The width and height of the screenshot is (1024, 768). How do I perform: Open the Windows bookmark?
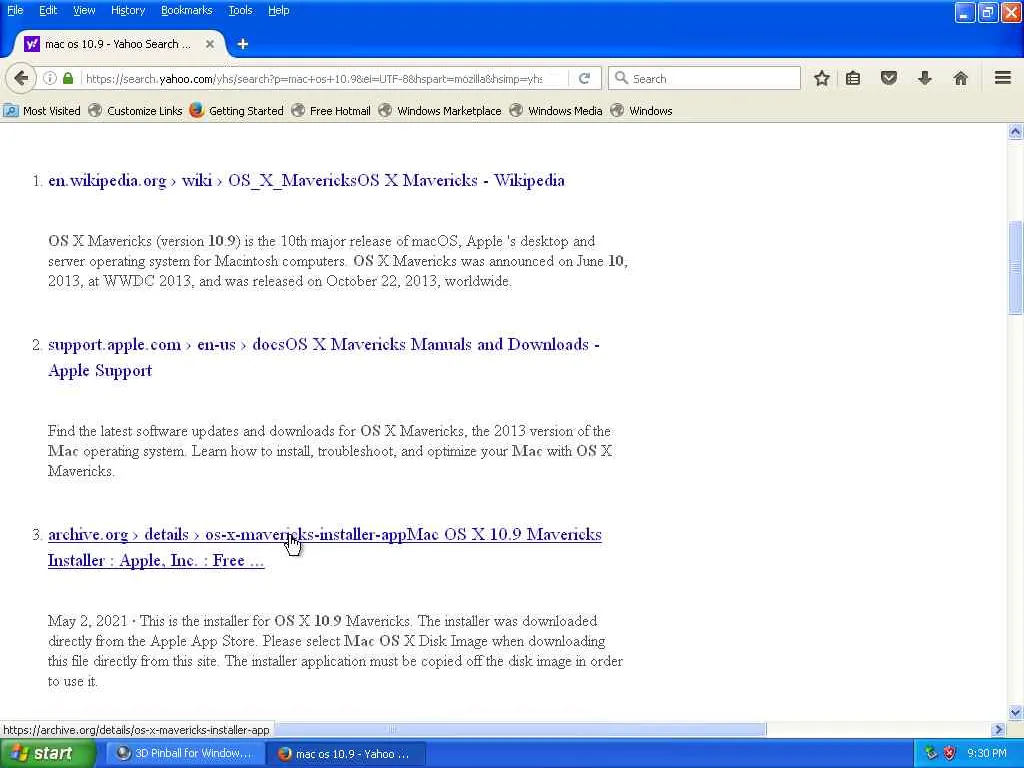[641, 110]
